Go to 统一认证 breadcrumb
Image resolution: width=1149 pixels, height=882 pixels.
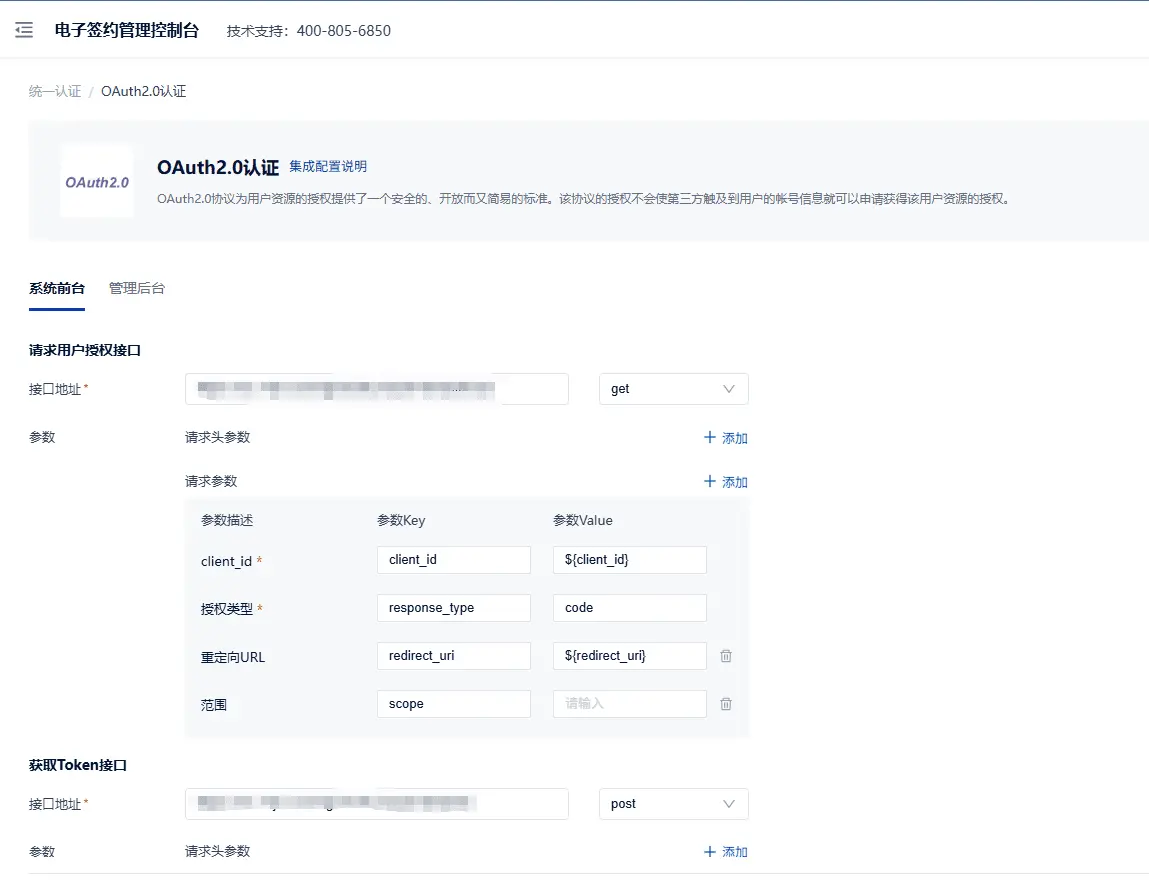tap(55, 91)
